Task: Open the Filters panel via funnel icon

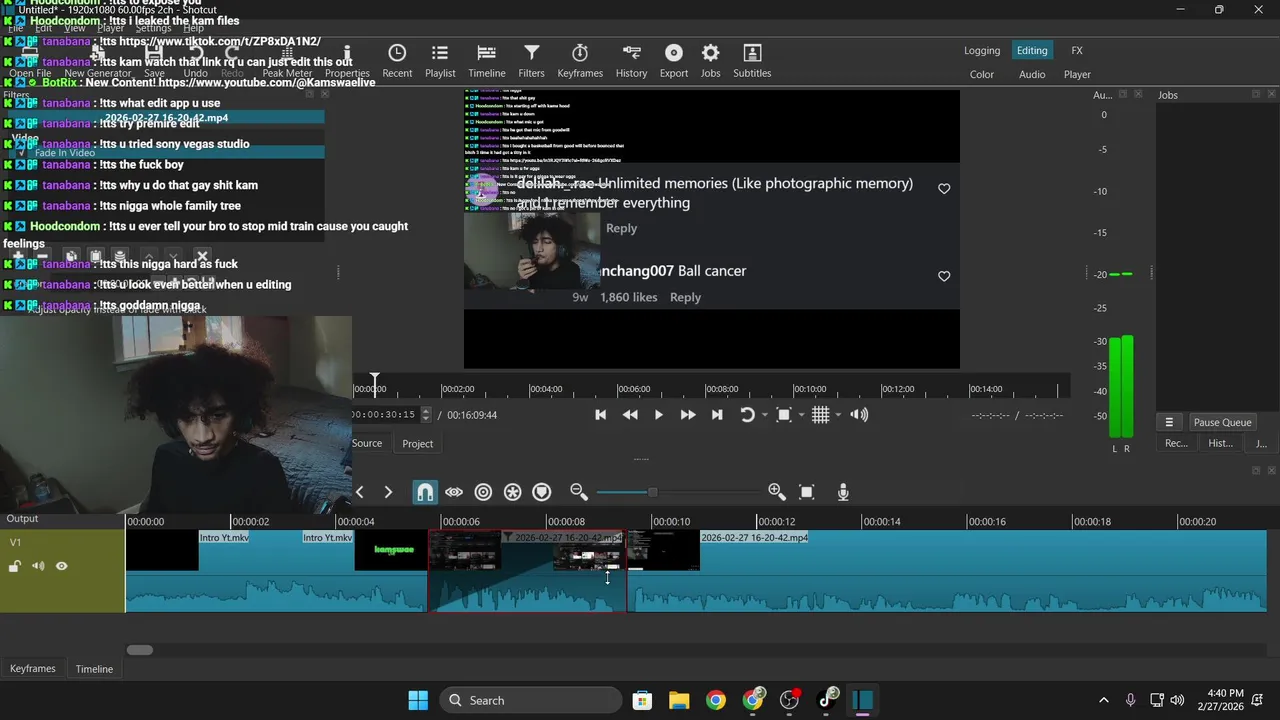Action: [532, 60]
